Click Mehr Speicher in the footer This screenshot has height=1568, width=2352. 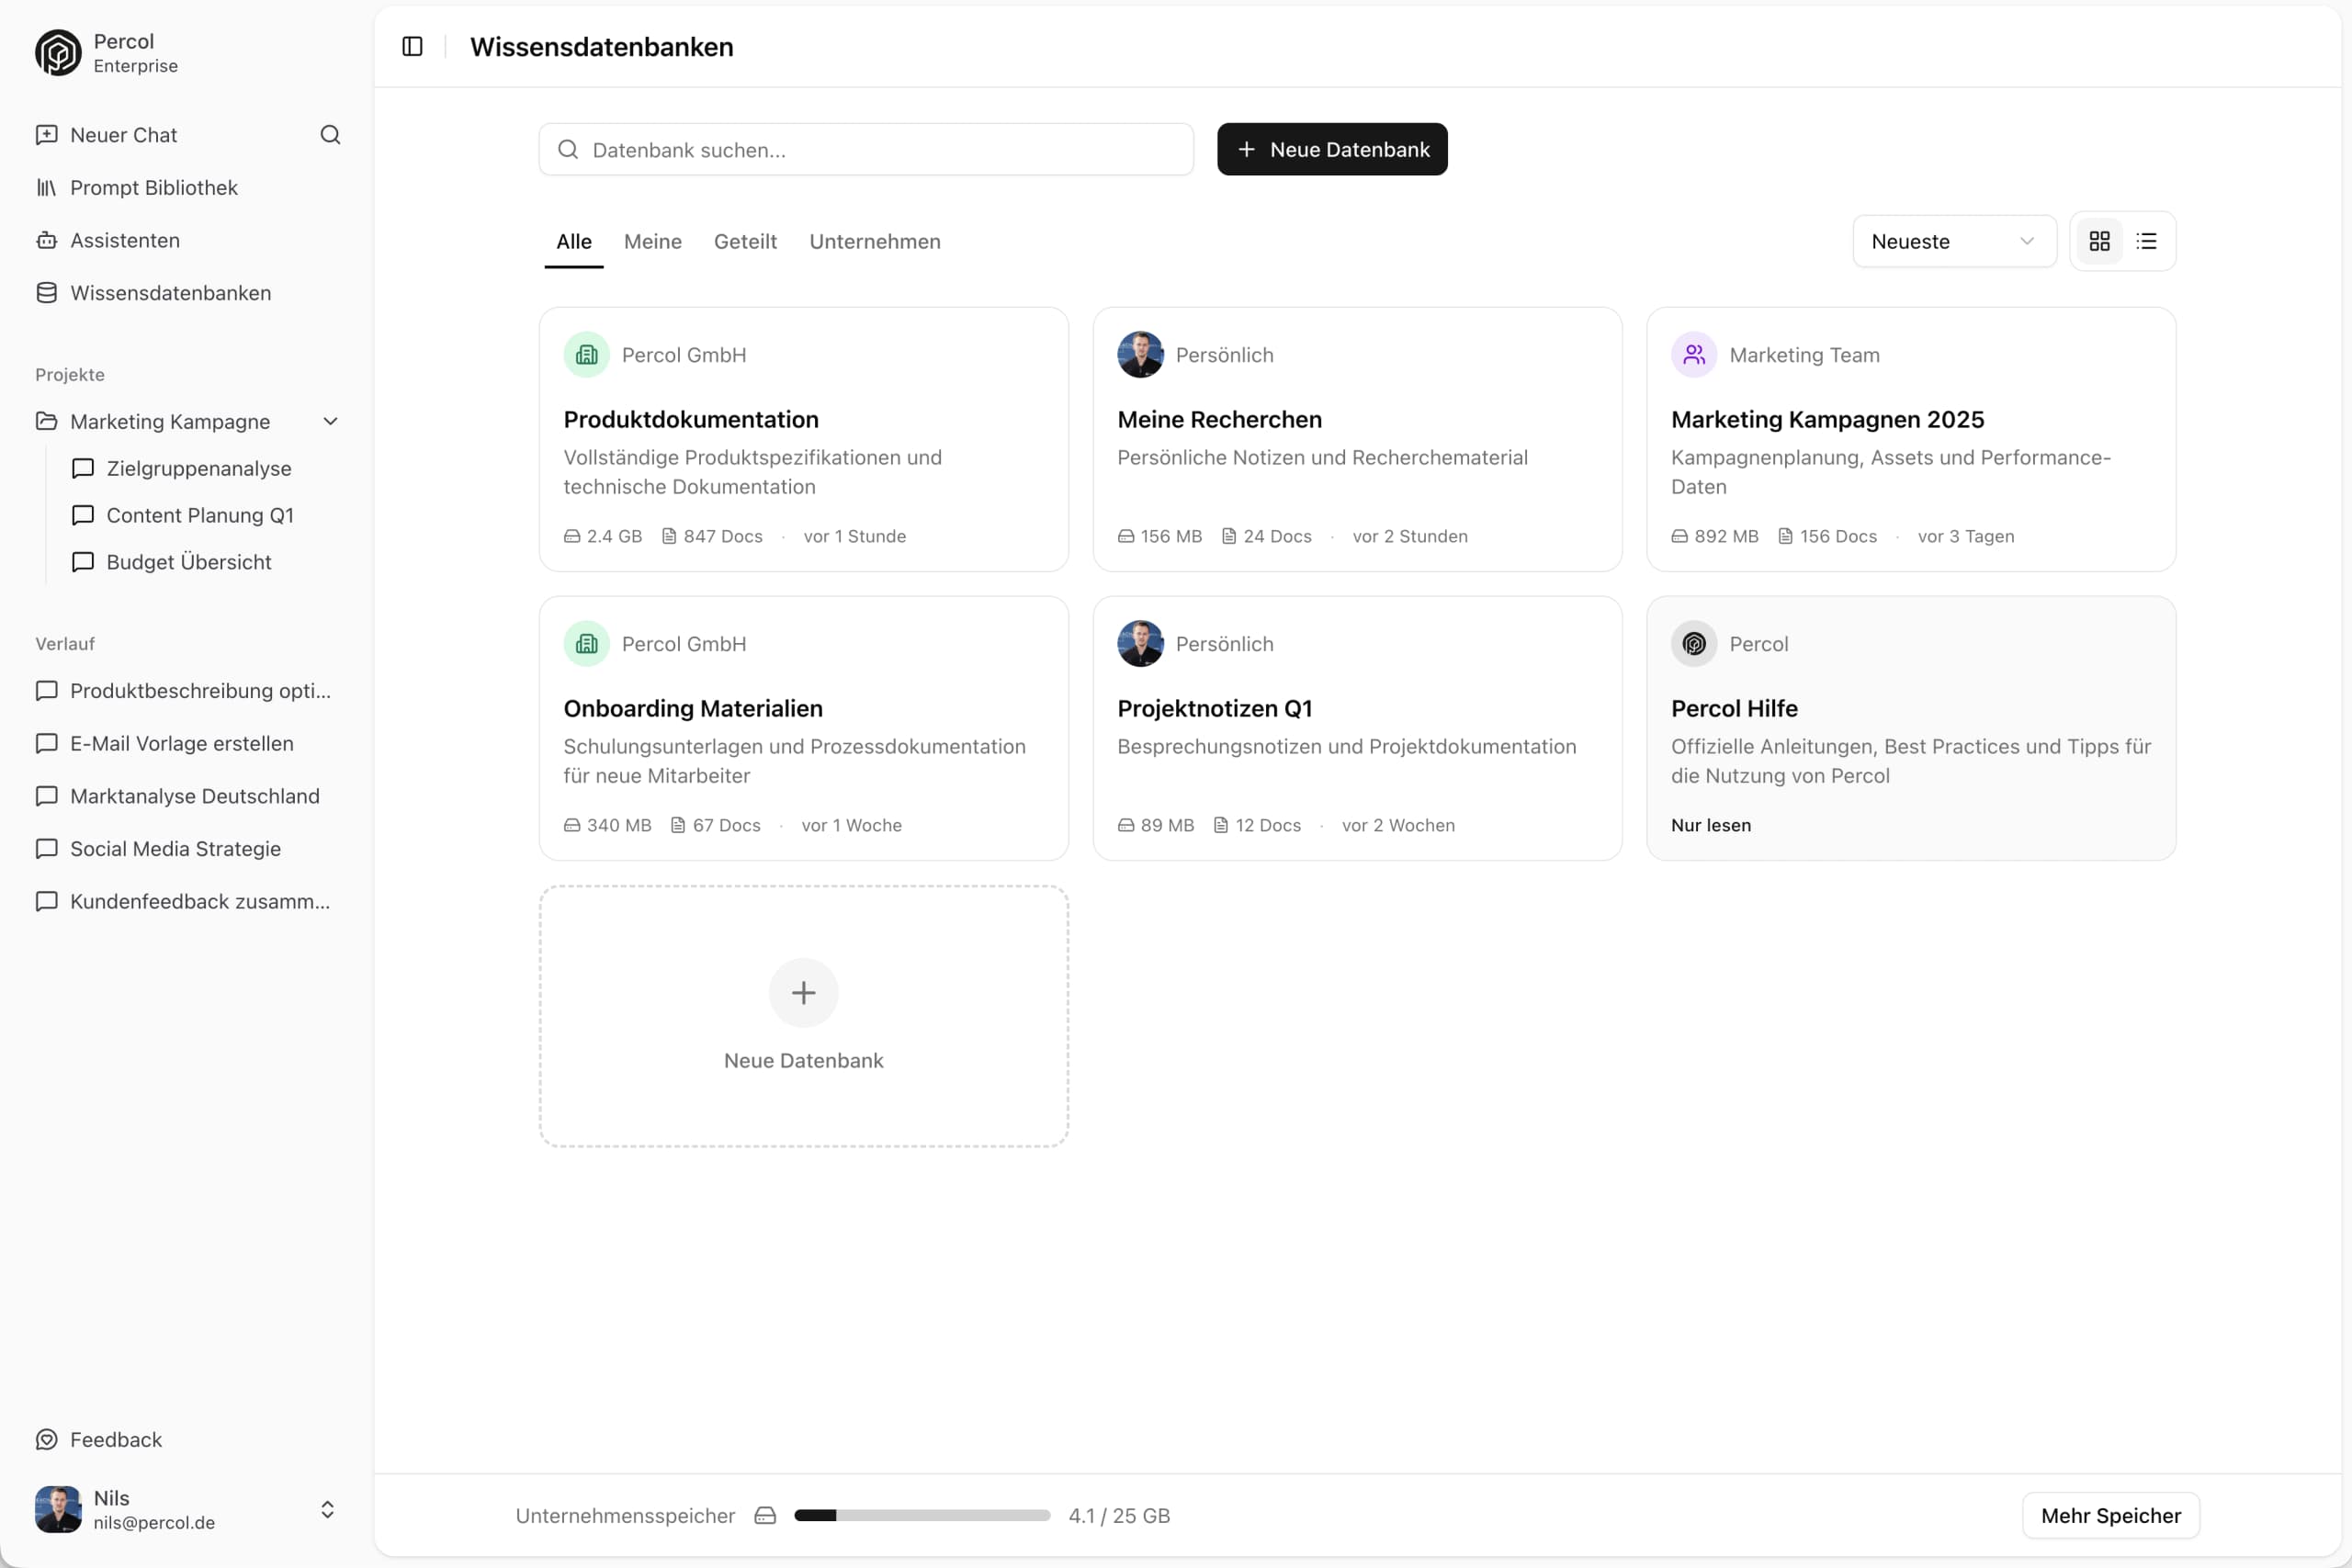pos(2110,1515)
